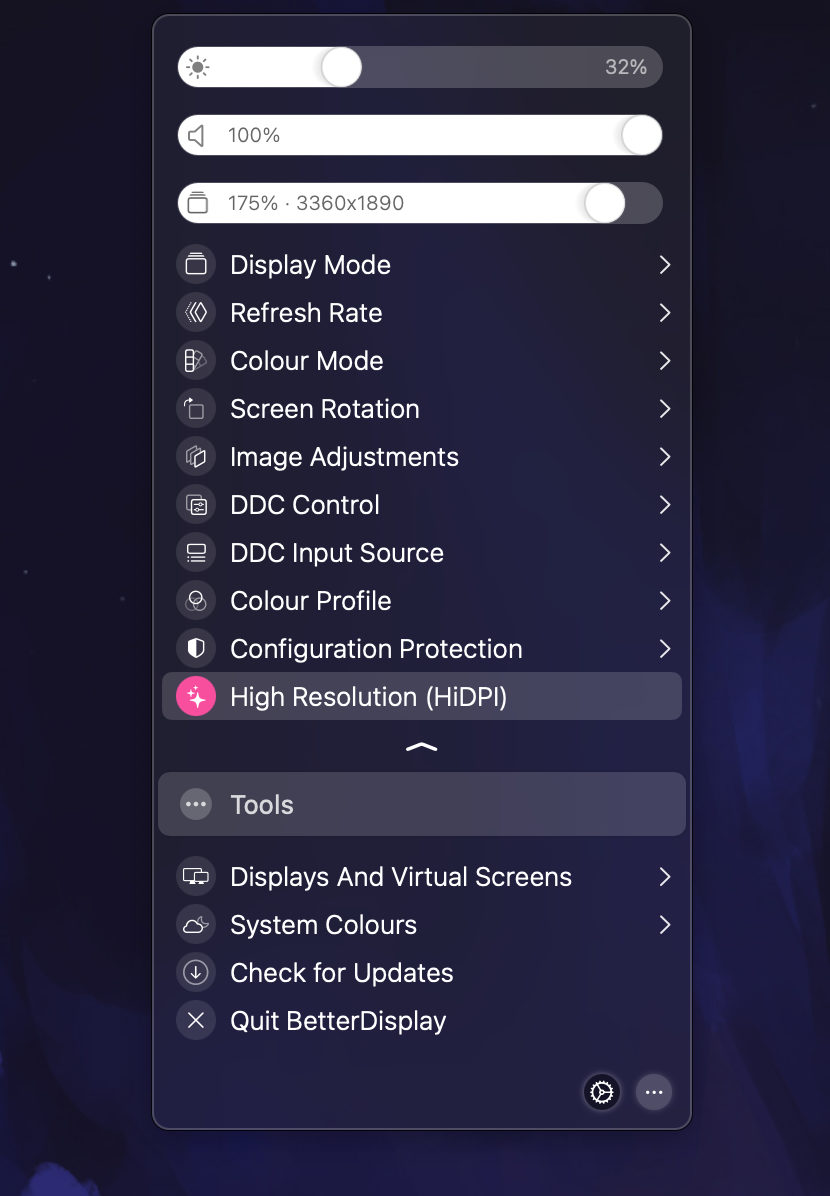
Task: Quit BetterDisplay
Action: coord(337,1021)
